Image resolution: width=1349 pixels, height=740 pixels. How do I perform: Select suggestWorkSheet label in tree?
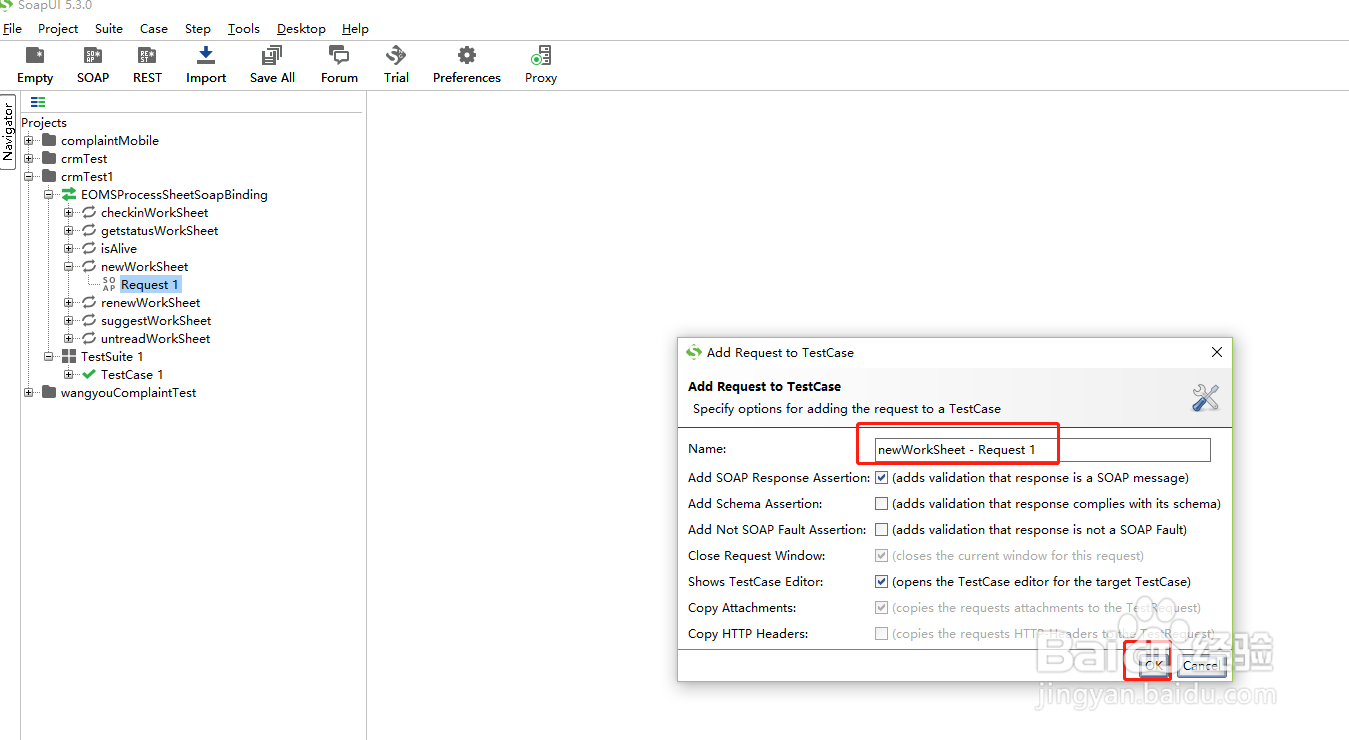[156, 320]
